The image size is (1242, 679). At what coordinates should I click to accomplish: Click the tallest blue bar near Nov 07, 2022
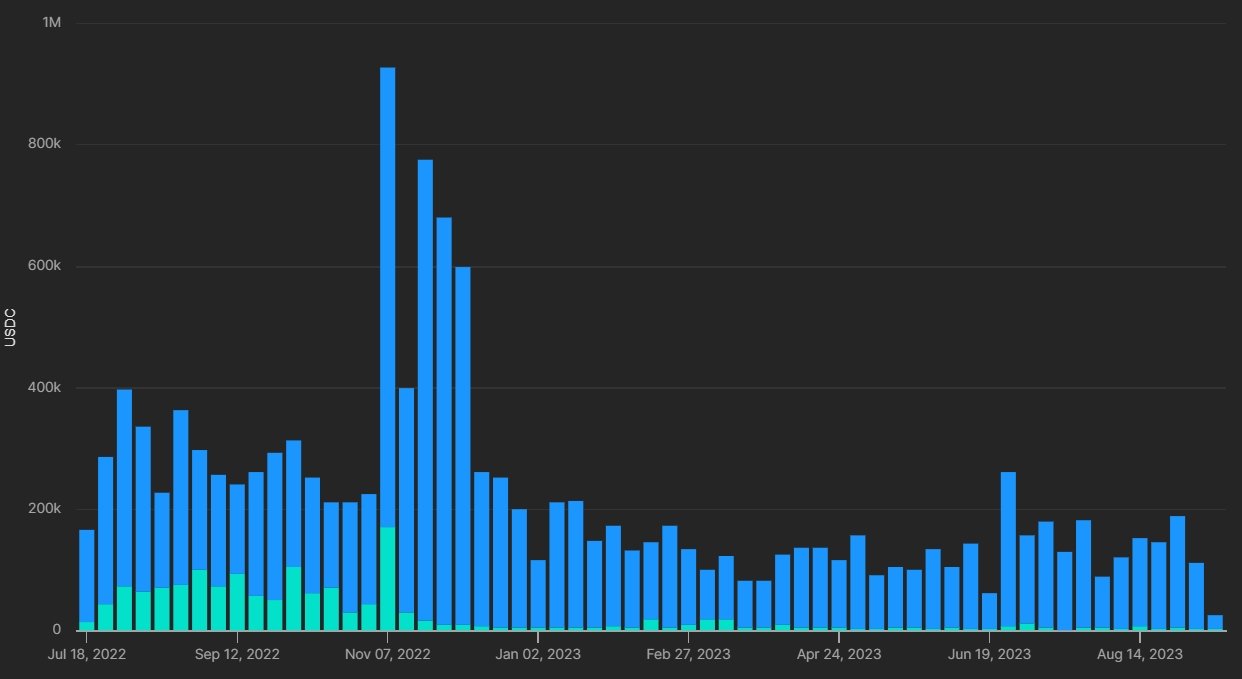tap(387, 300)
